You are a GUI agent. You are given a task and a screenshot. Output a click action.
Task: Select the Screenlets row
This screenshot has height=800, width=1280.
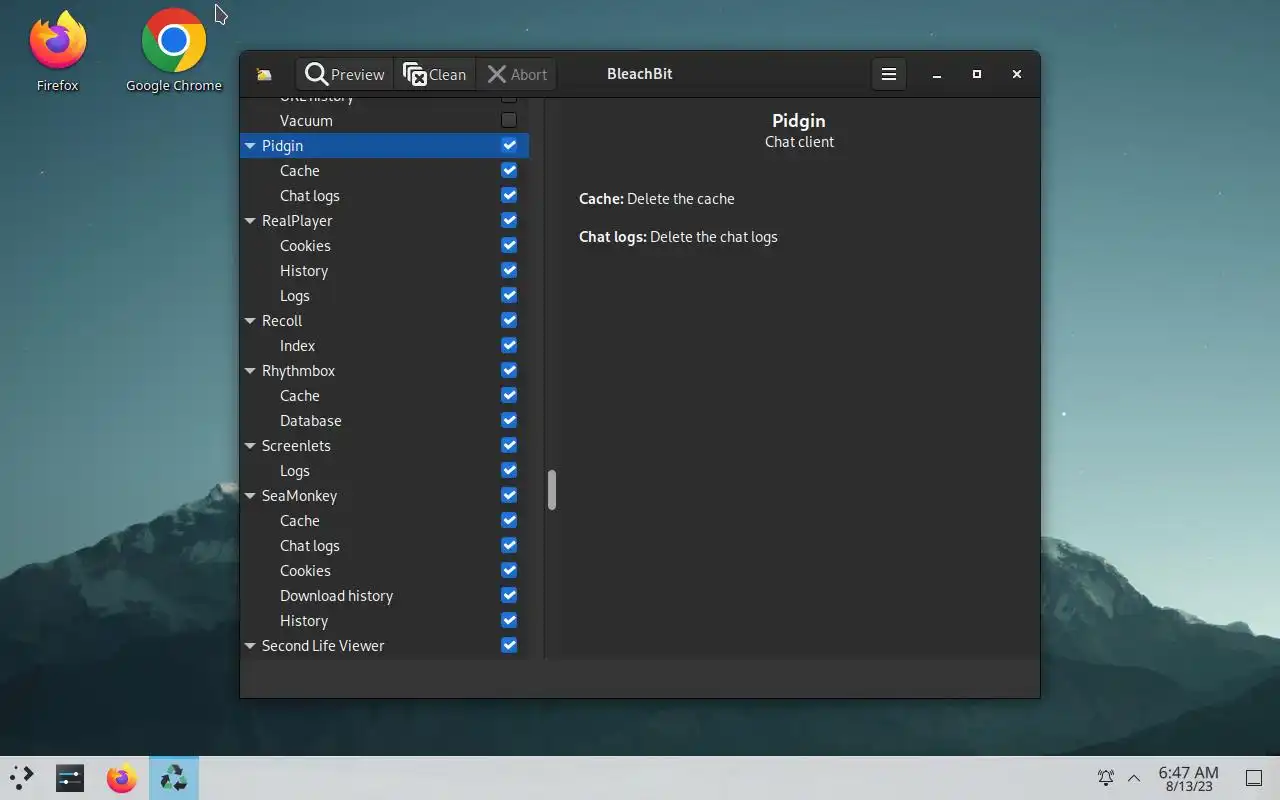click(384, 445)
